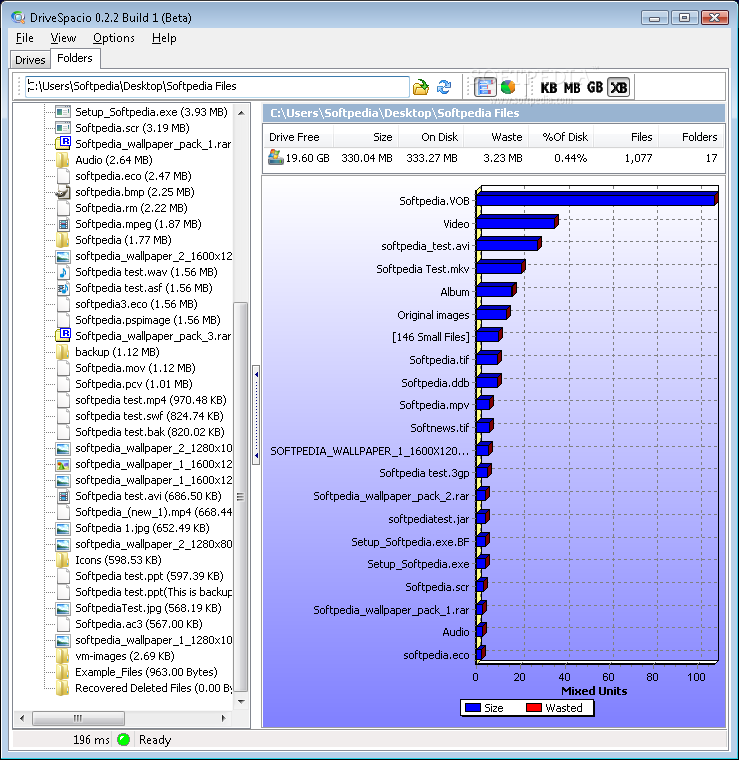Select softpedia test.mp4 (970.48 KB) row
Image resolution: width=739 pixels, height=760 pixels.
(151, 400)
